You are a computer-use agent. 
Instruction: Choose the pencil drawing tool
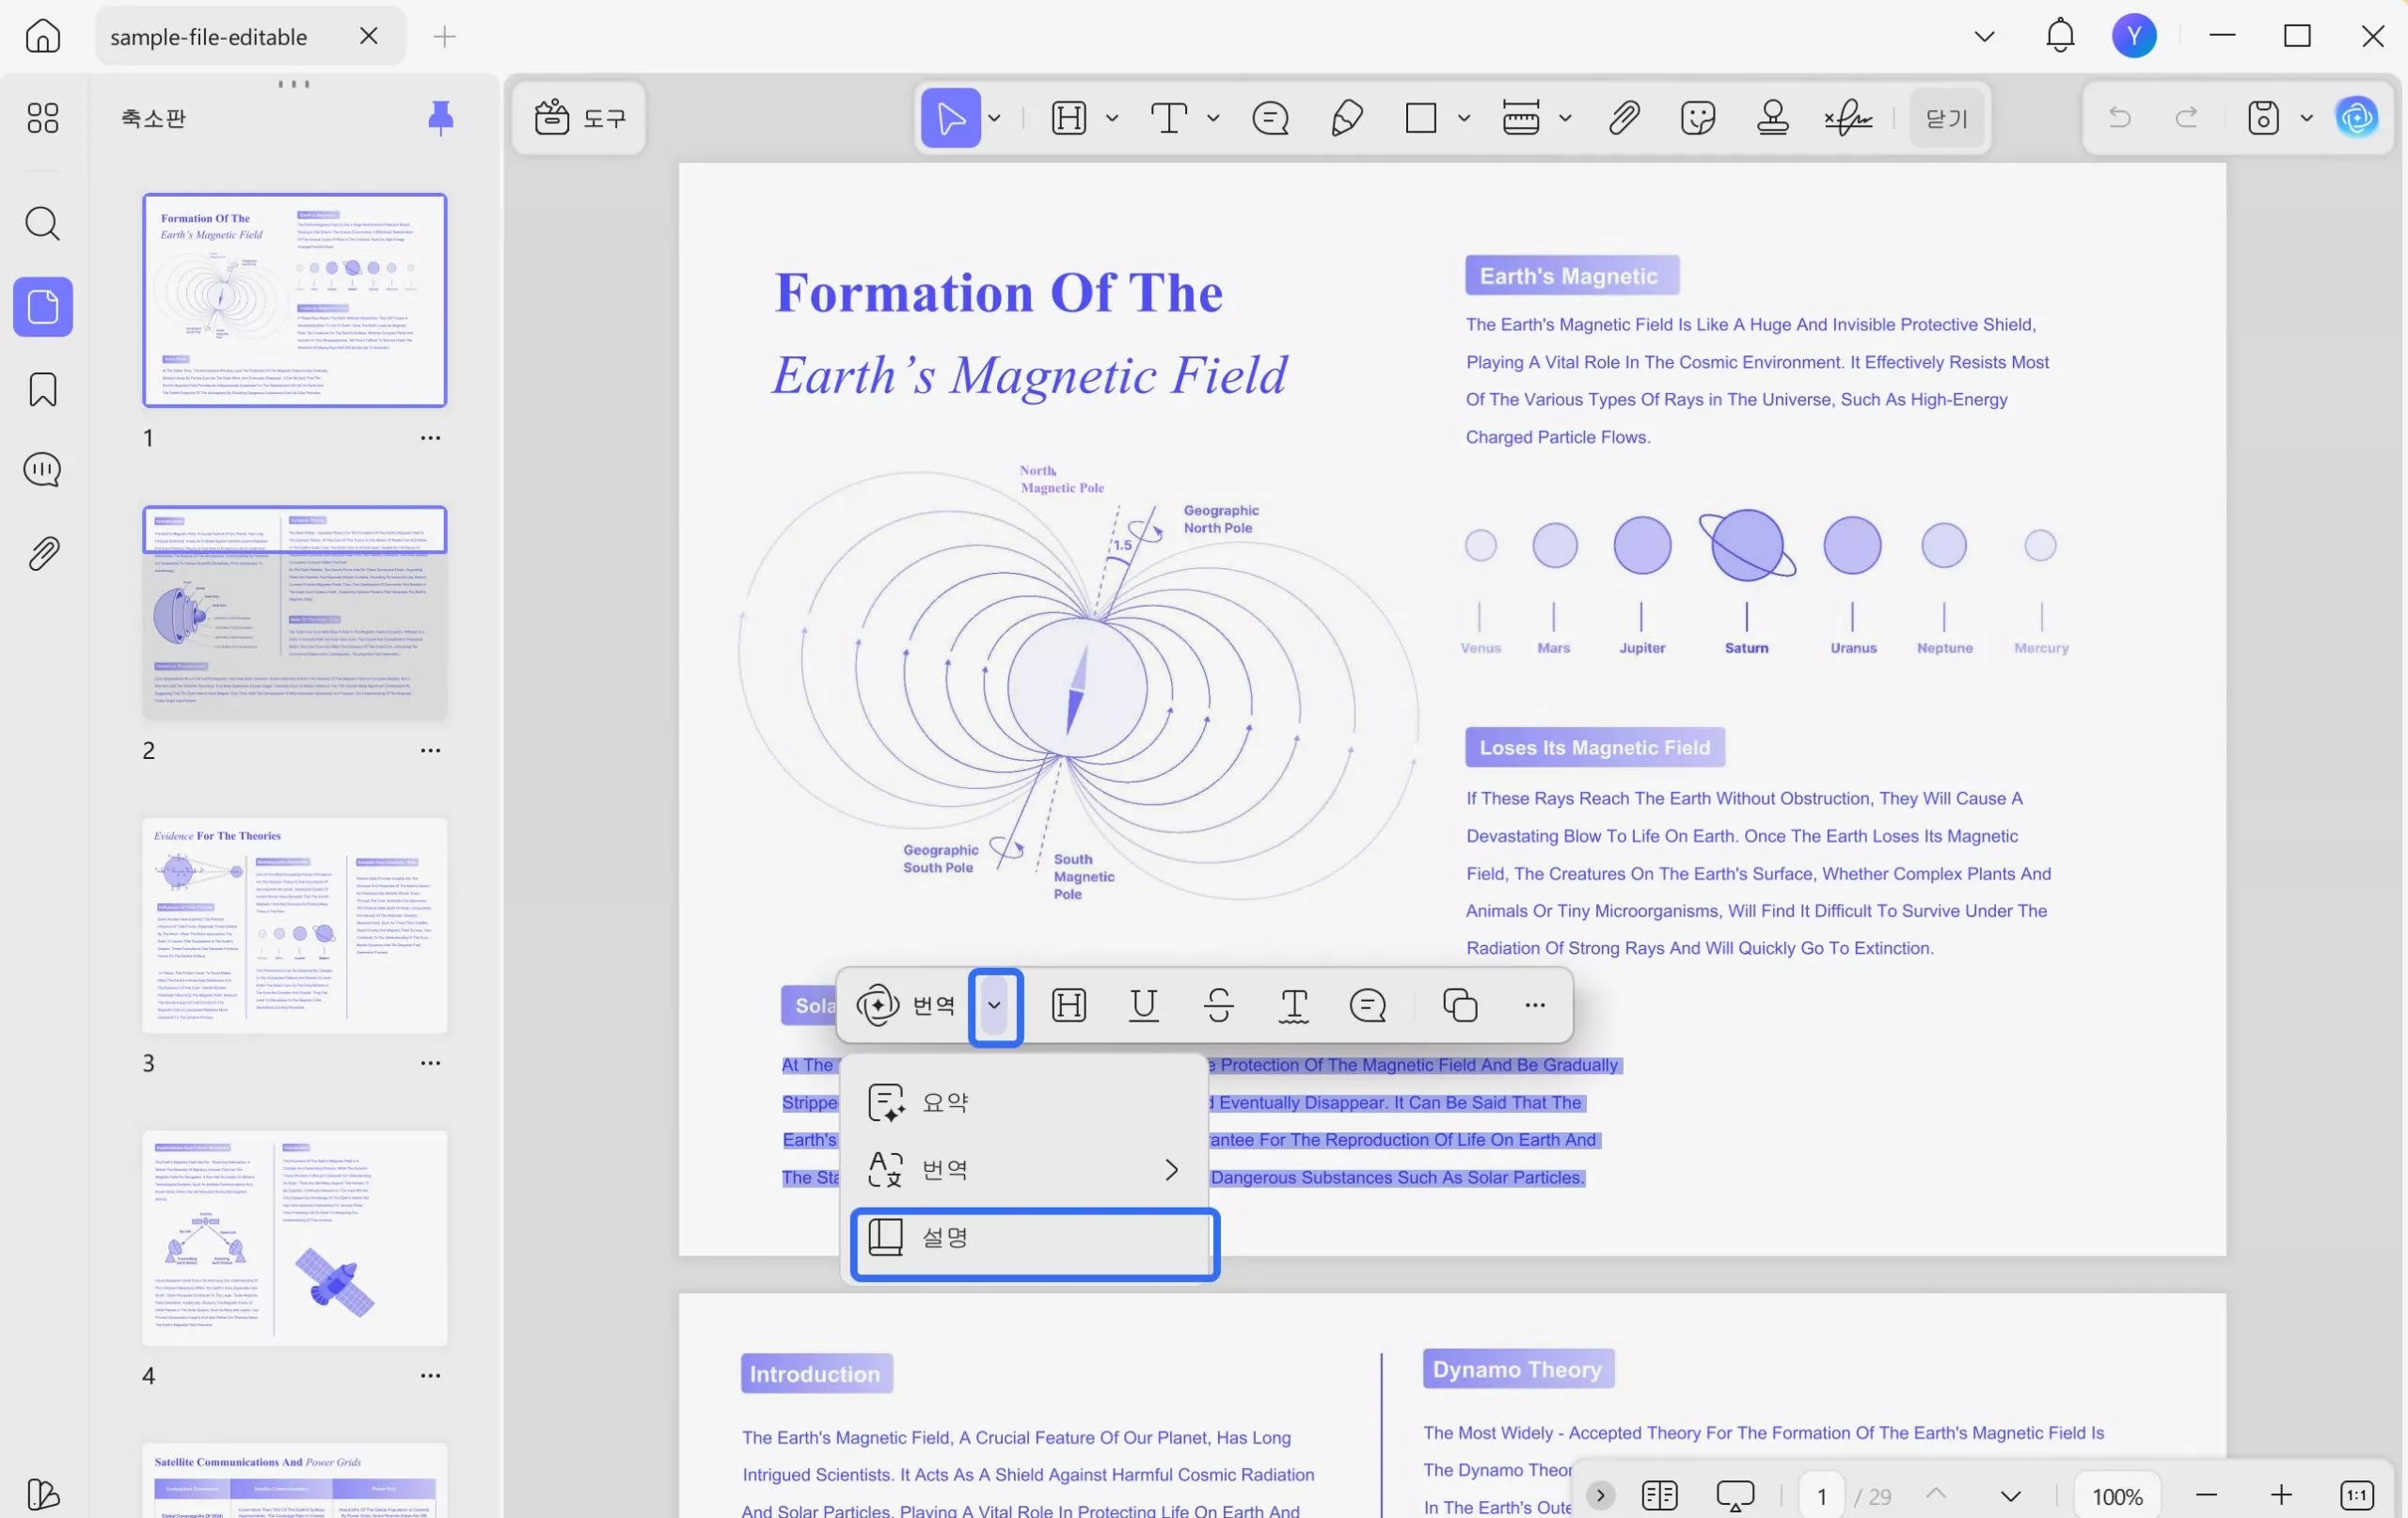1347,118
